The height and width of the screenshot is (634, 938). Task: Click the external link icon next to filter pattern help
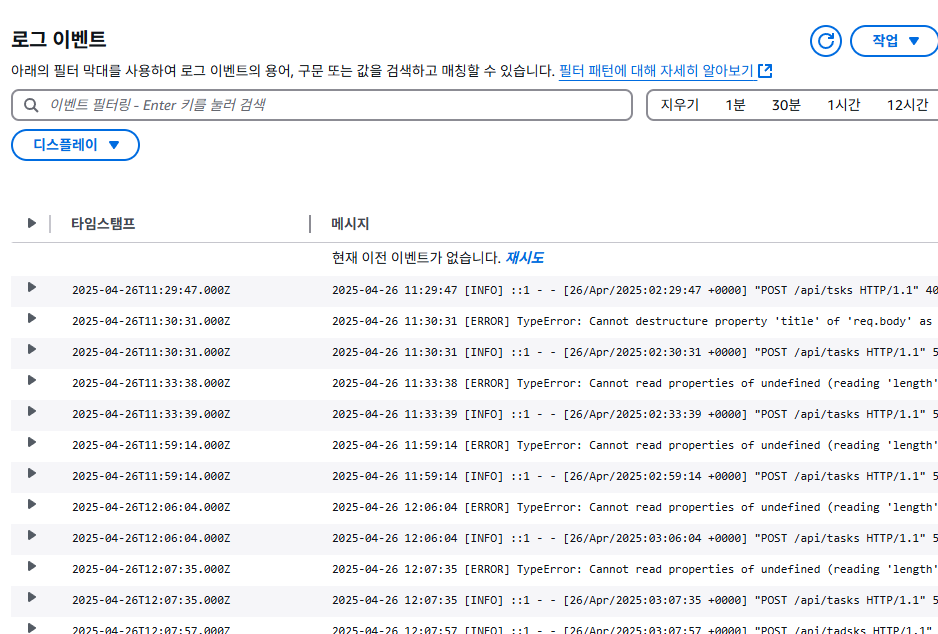click(762, 70)
